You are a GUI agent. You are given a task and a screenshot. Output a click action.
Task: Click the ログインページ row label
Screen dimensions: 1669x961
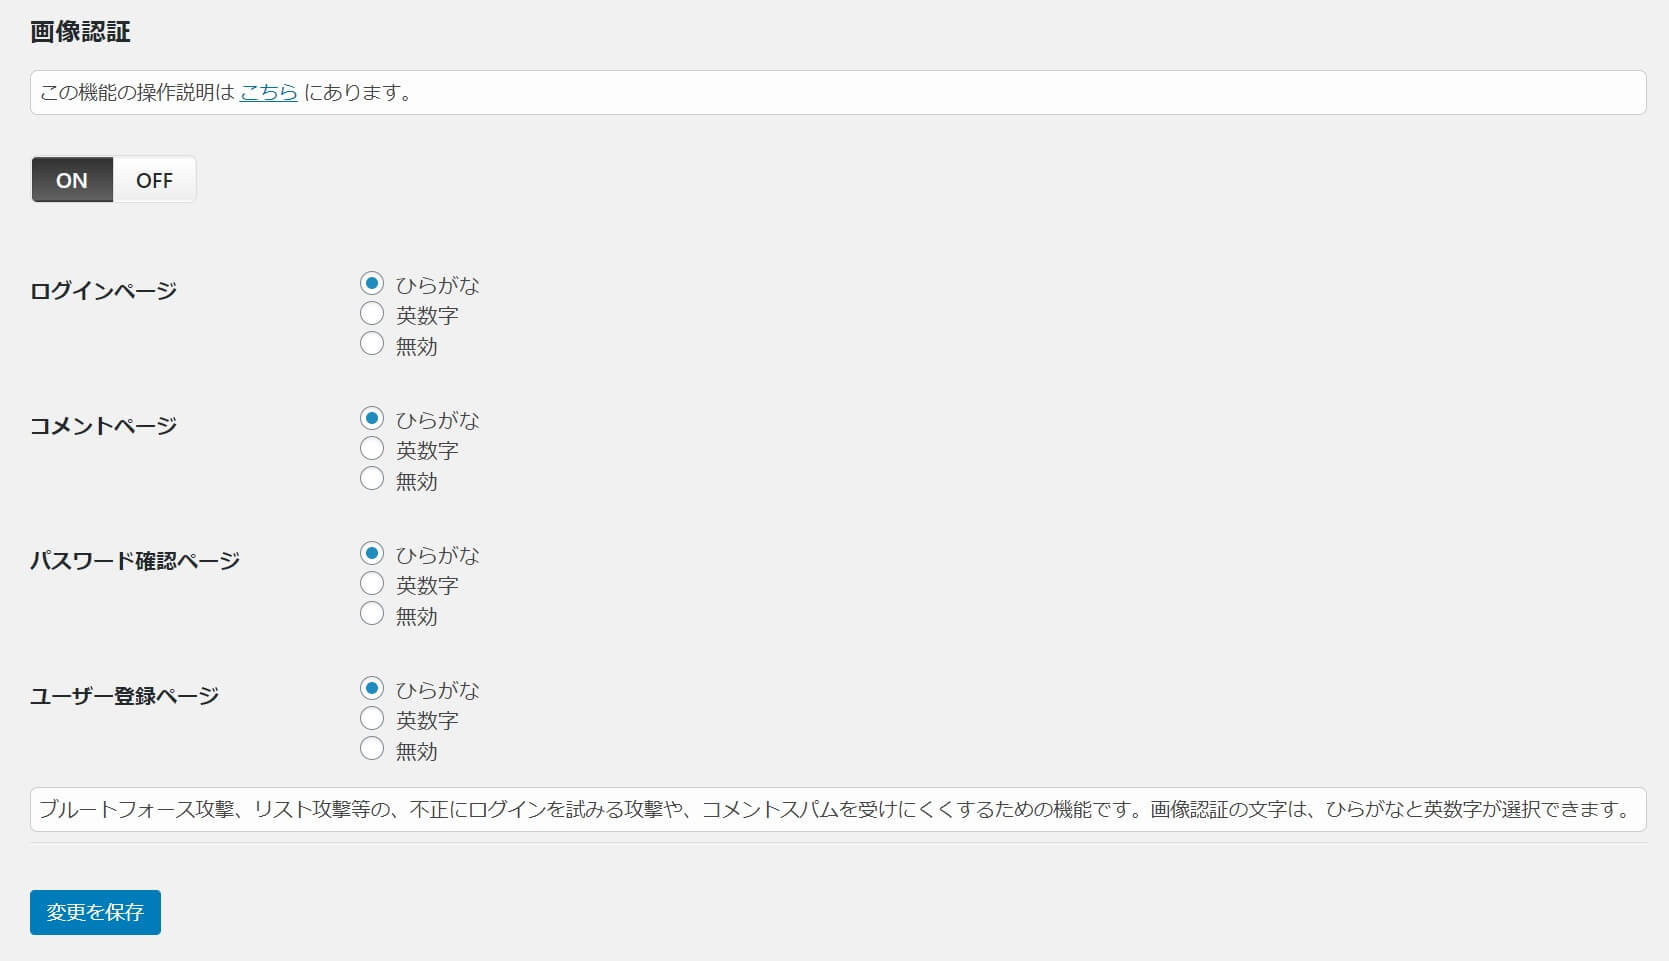(103, 291)
